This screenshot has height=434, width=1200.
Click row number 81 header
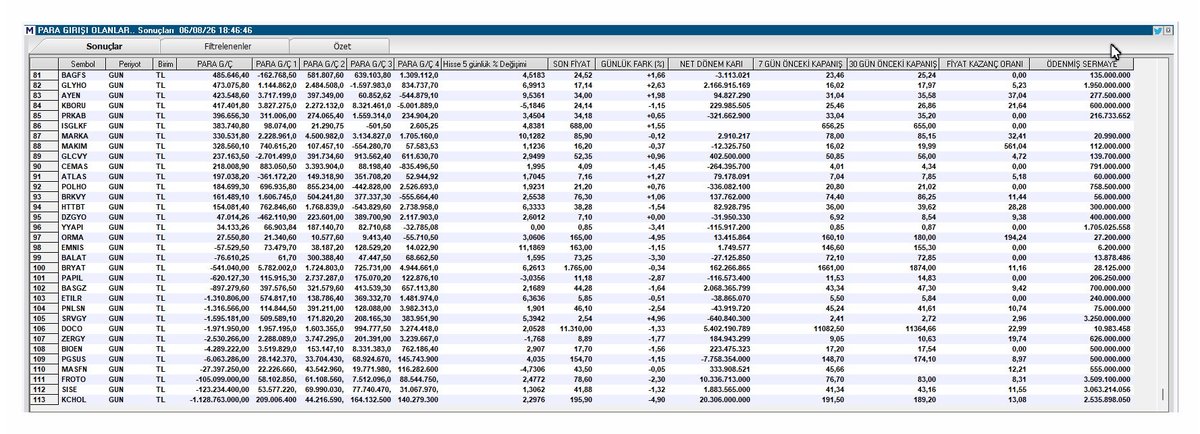tap(45, 75)
